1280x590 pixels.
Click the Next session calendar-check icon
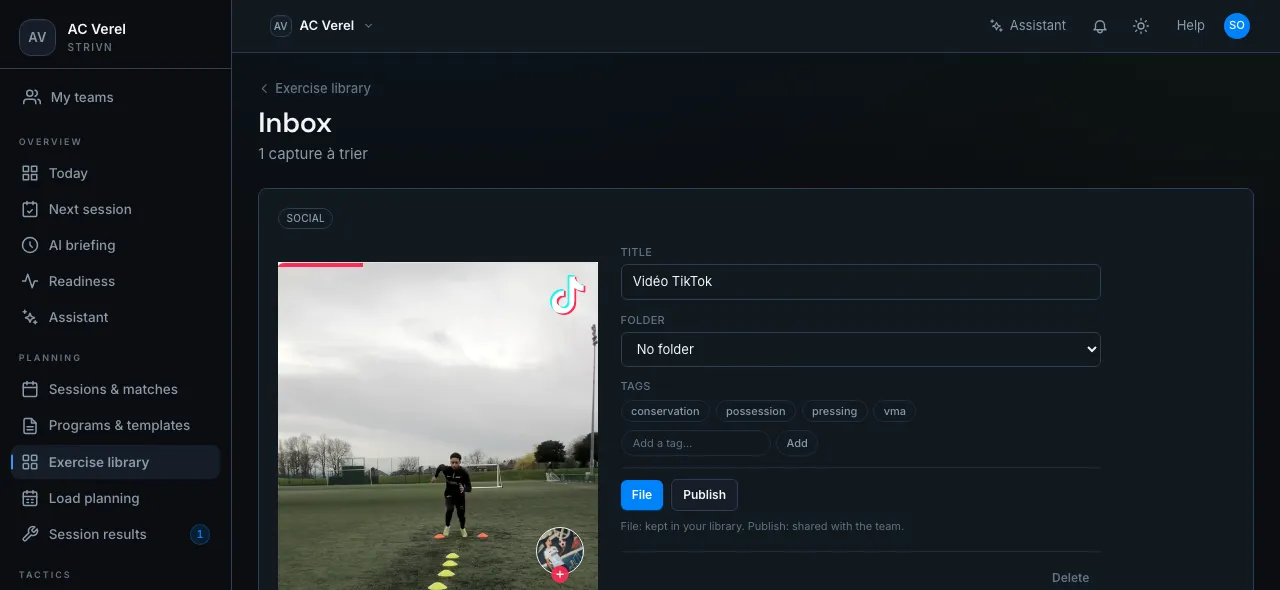click(x=30, y=209)
